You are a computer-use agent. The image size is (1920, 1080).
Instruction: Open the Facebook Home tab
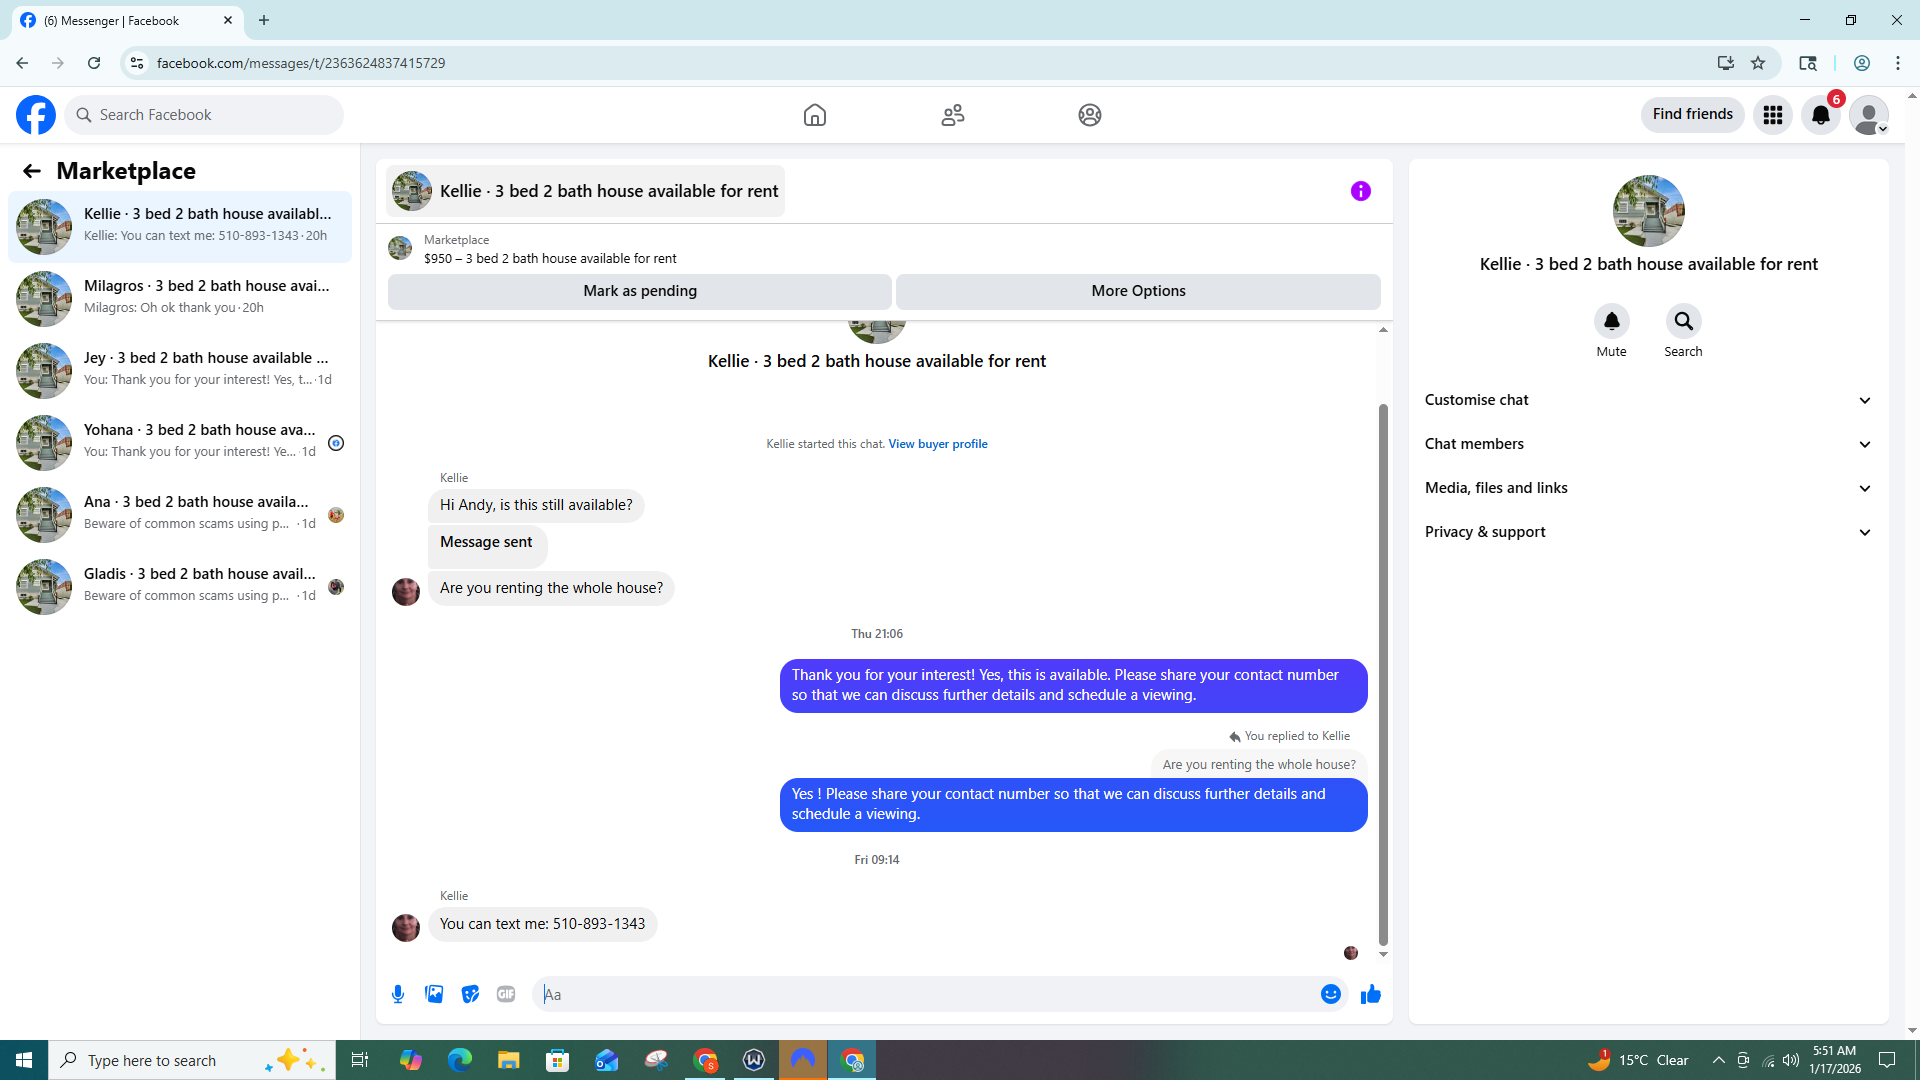point(814,115)
